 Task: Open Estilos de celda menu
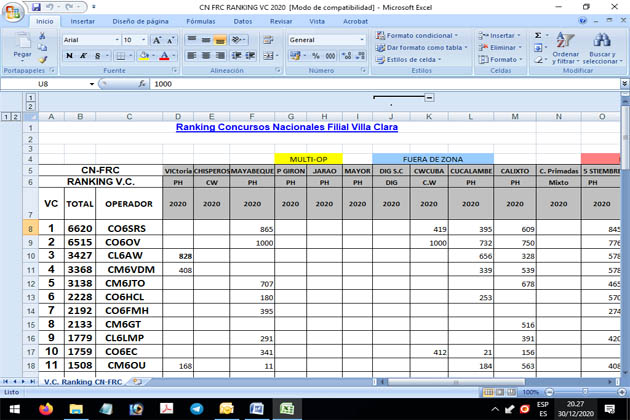[409, 59]
